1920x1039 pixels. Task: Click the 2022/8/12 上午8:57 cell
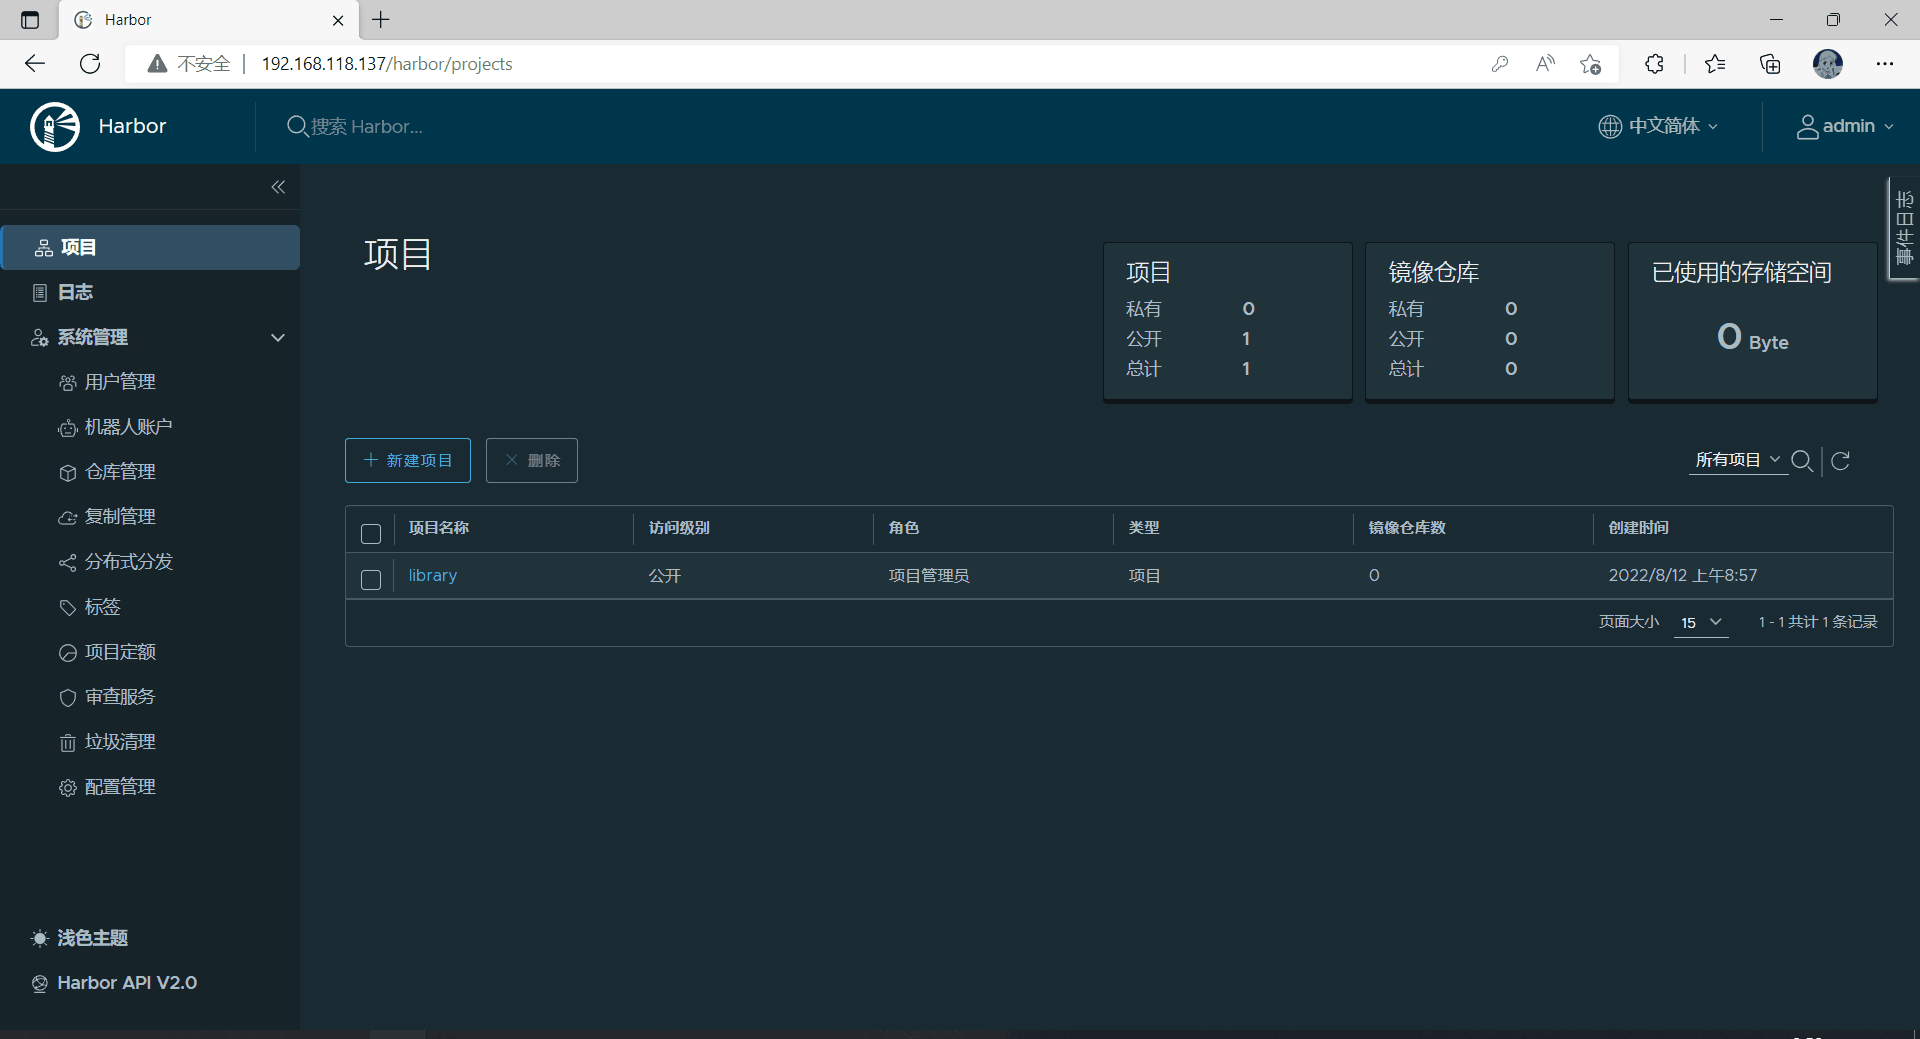pos(1682,576)
